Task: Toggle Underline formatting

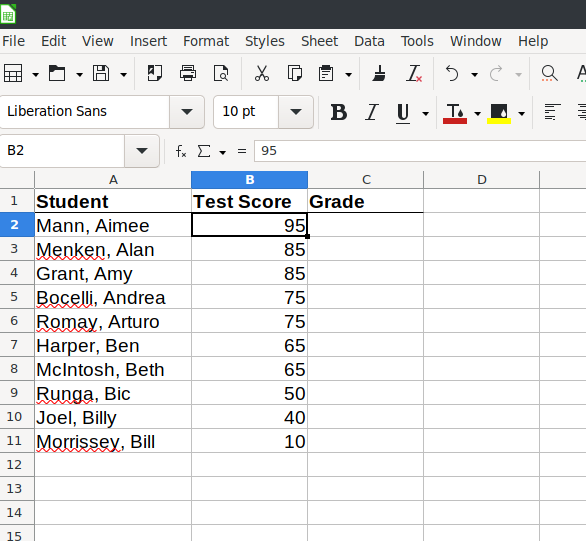Action: [x=403, y=113]
